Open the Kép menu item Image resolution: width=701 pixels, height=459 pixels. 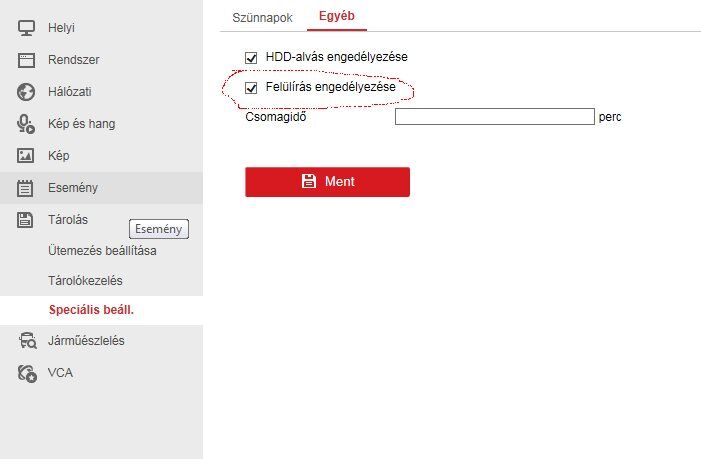tap(101, 156)
